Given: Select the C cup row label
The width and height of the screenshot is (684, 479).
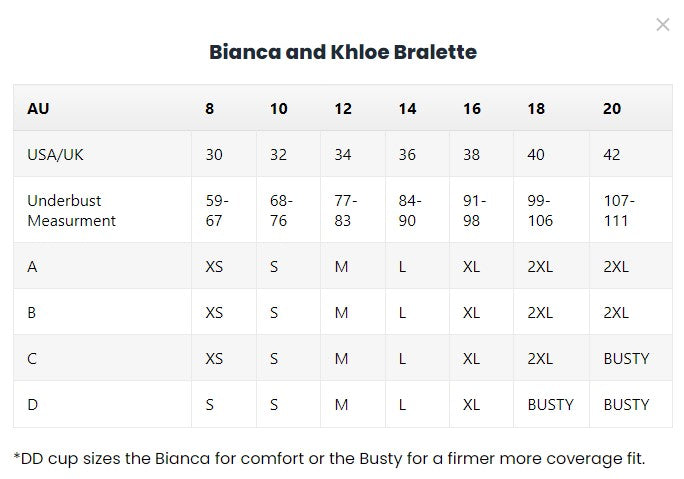Looking at the screenshot, I should coord(32,358).
